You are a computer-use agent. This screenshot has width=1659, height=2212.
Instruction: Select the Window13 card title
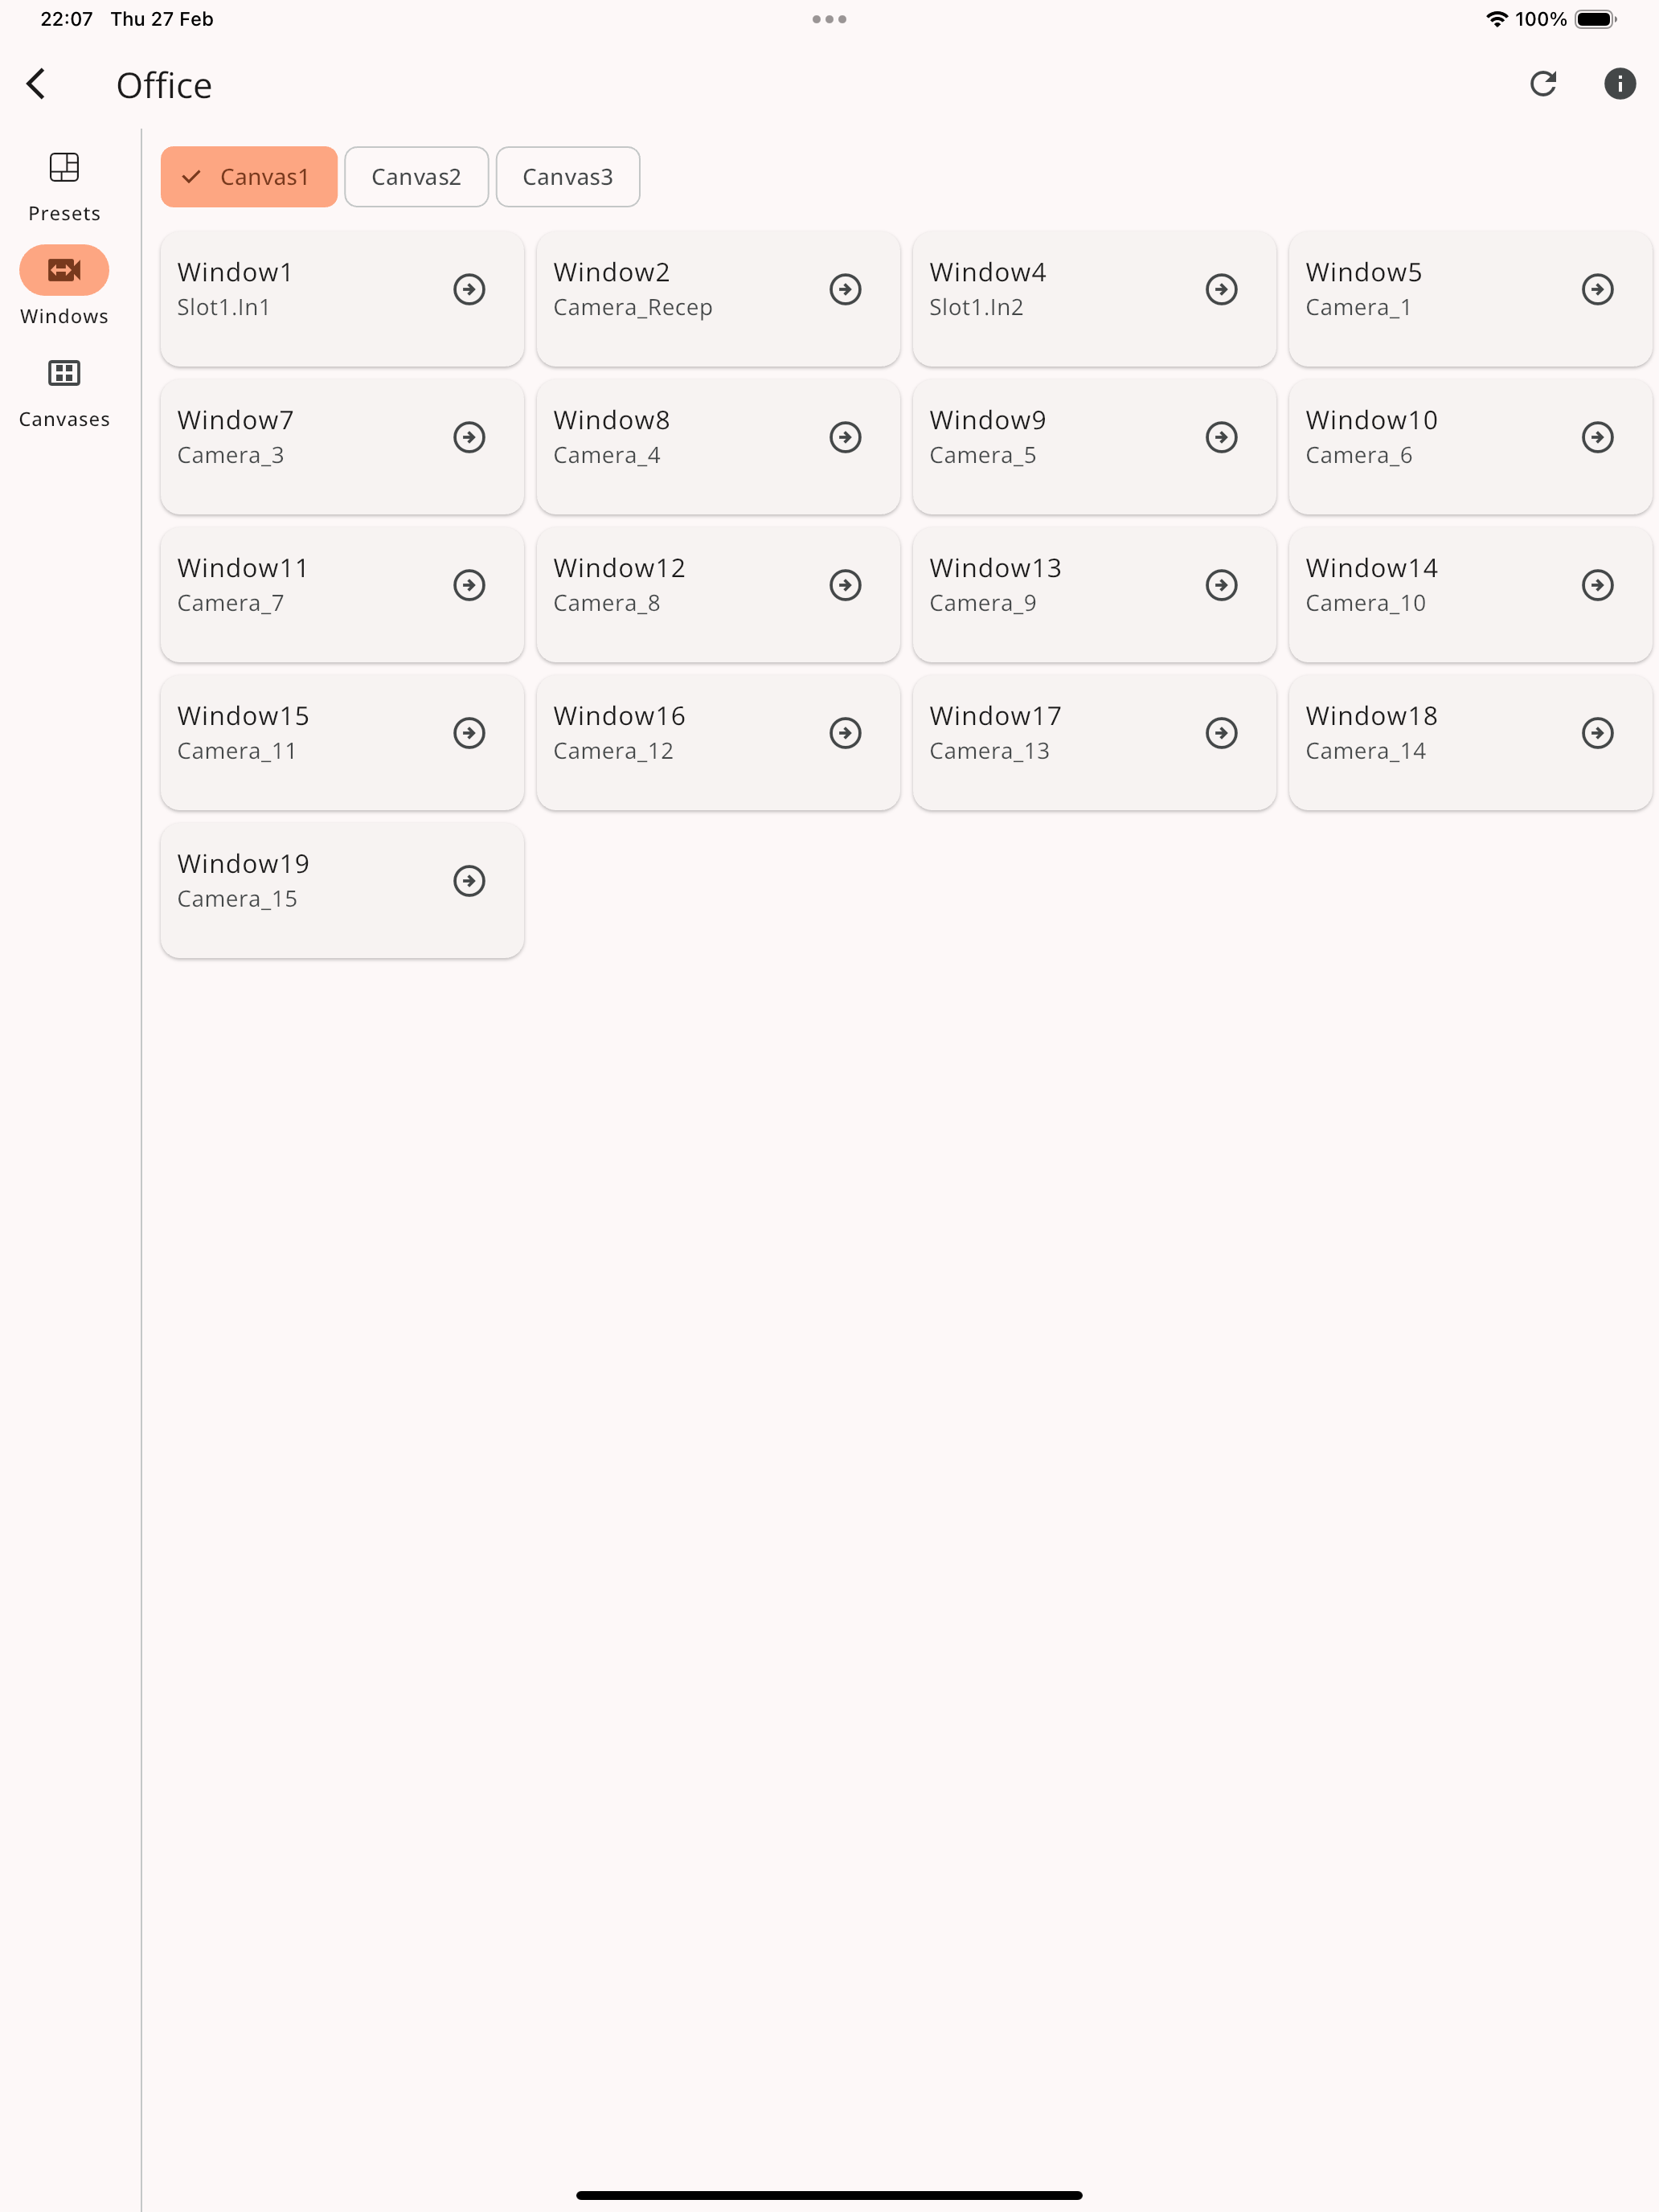995,568
